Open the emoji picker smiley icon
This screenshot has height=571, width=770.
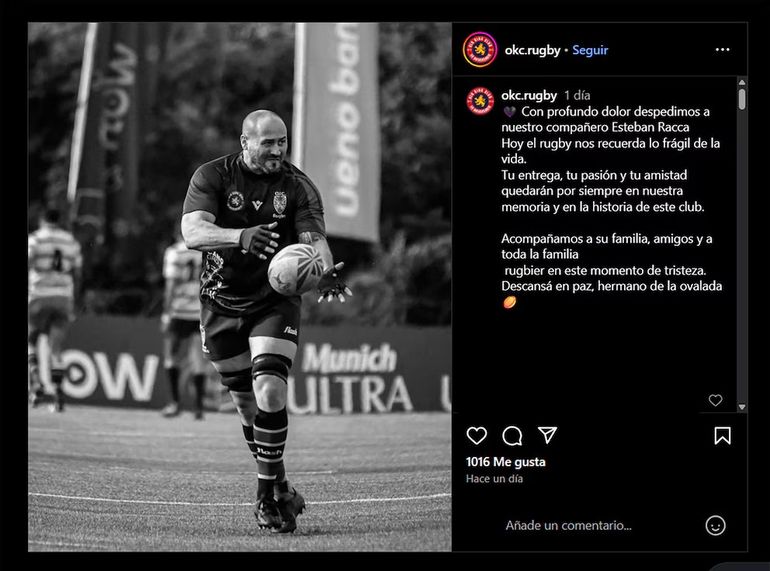pyautogui.click(x=715, y=525)
